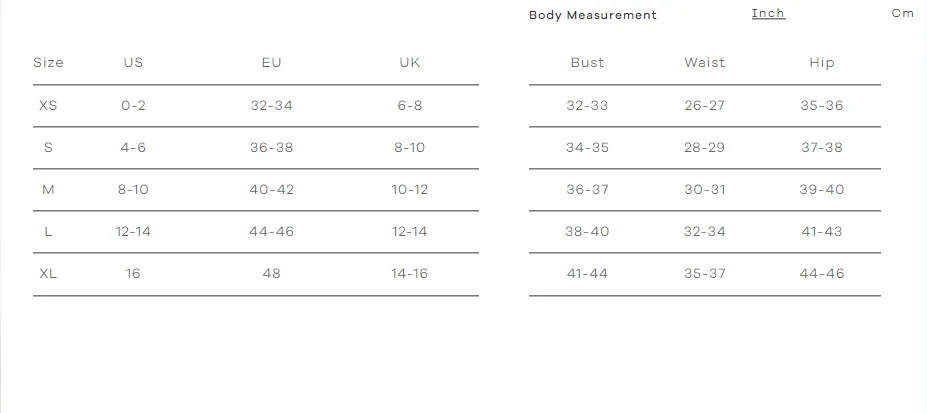This screenshot has width=927, height=413.
Task: Click the Waist column header
Action: [705, 62]
